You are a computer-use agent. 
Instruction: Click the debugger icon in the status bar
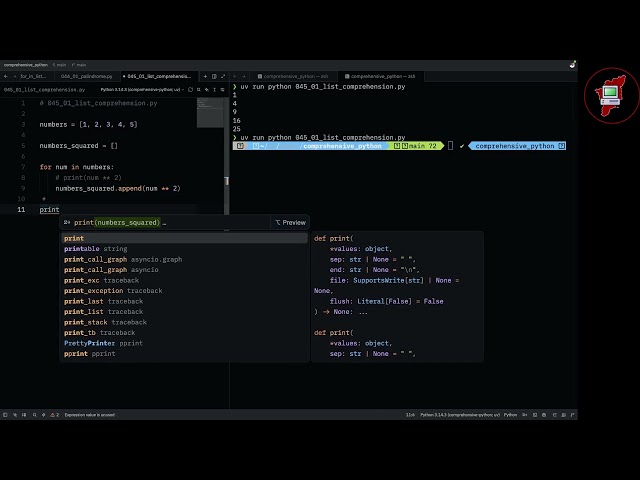click(43, 415)
